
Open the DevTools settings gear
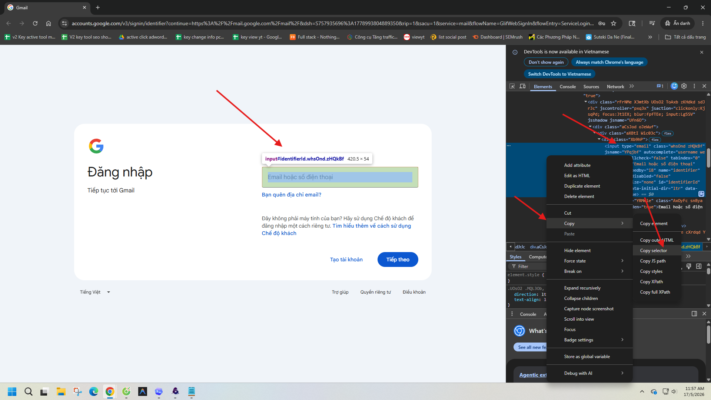click(684, 86)
